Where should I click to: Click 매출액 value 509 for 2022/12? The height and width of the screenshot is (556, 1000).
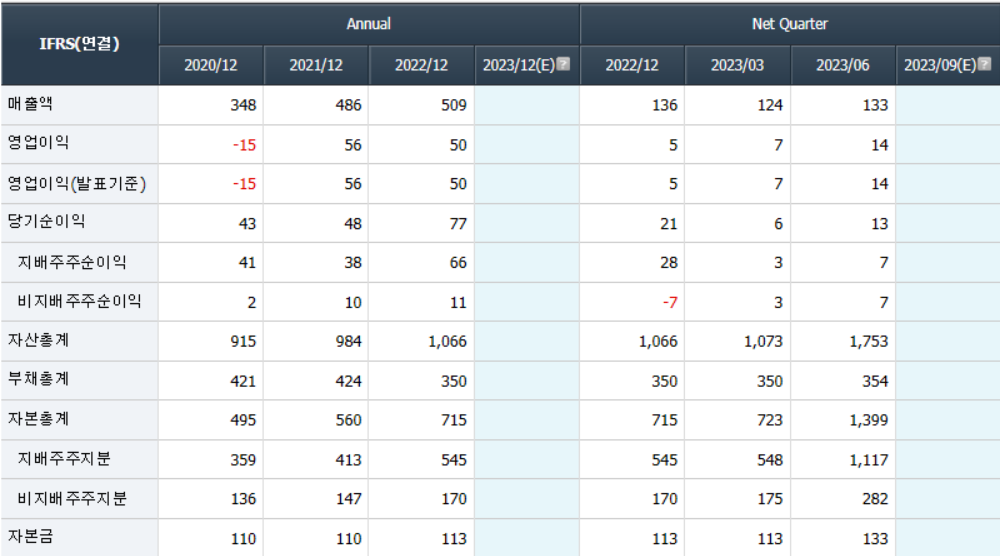pyautogui.click(x=453, y=105)
